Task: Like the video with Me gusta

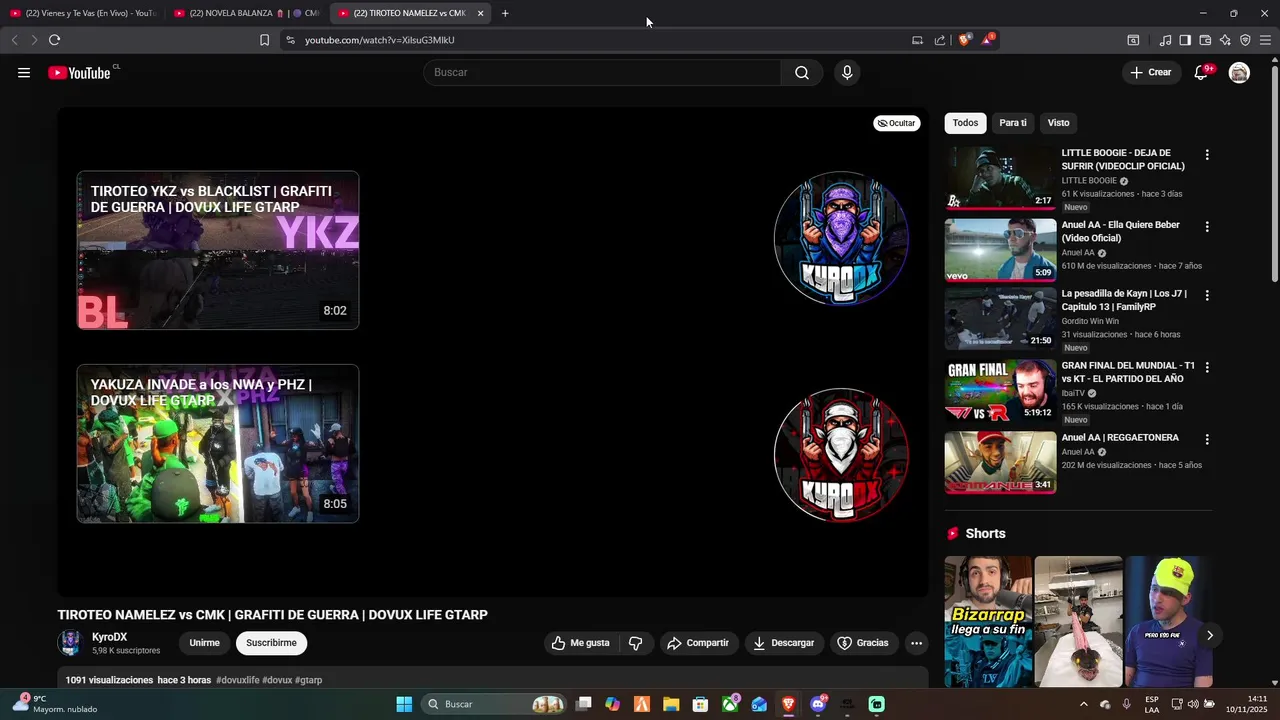Action: [x=581, y=643]
